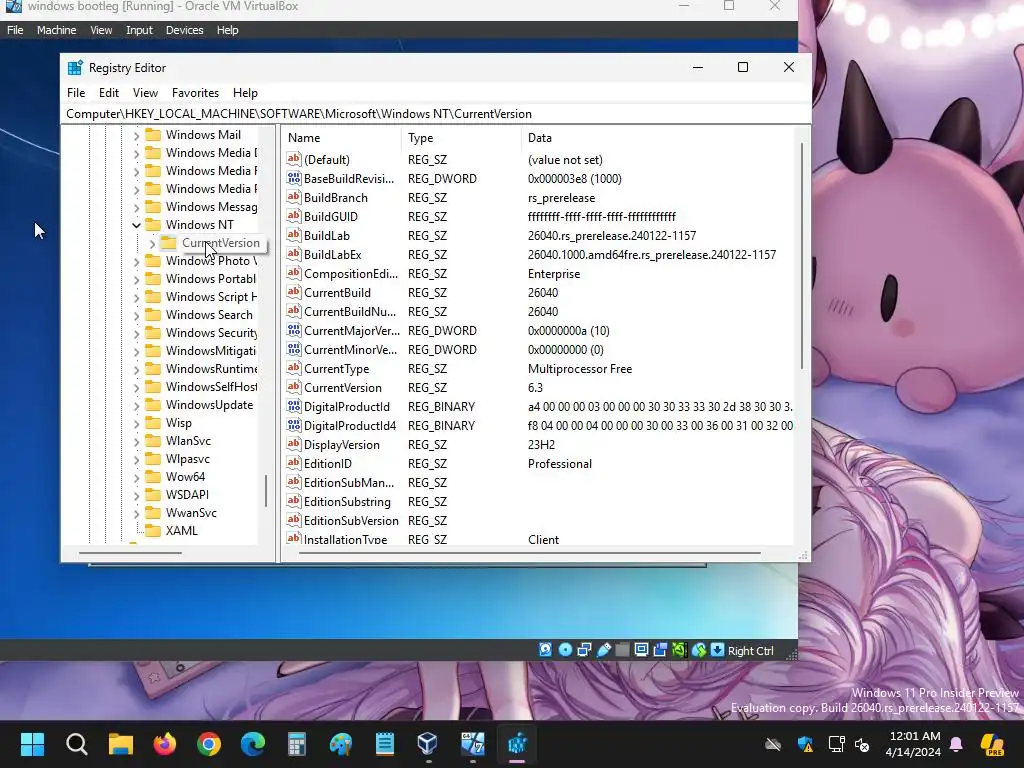Open Paint from the taskbar
Viewport: 1024px width, 768px height.
point(340,744)
